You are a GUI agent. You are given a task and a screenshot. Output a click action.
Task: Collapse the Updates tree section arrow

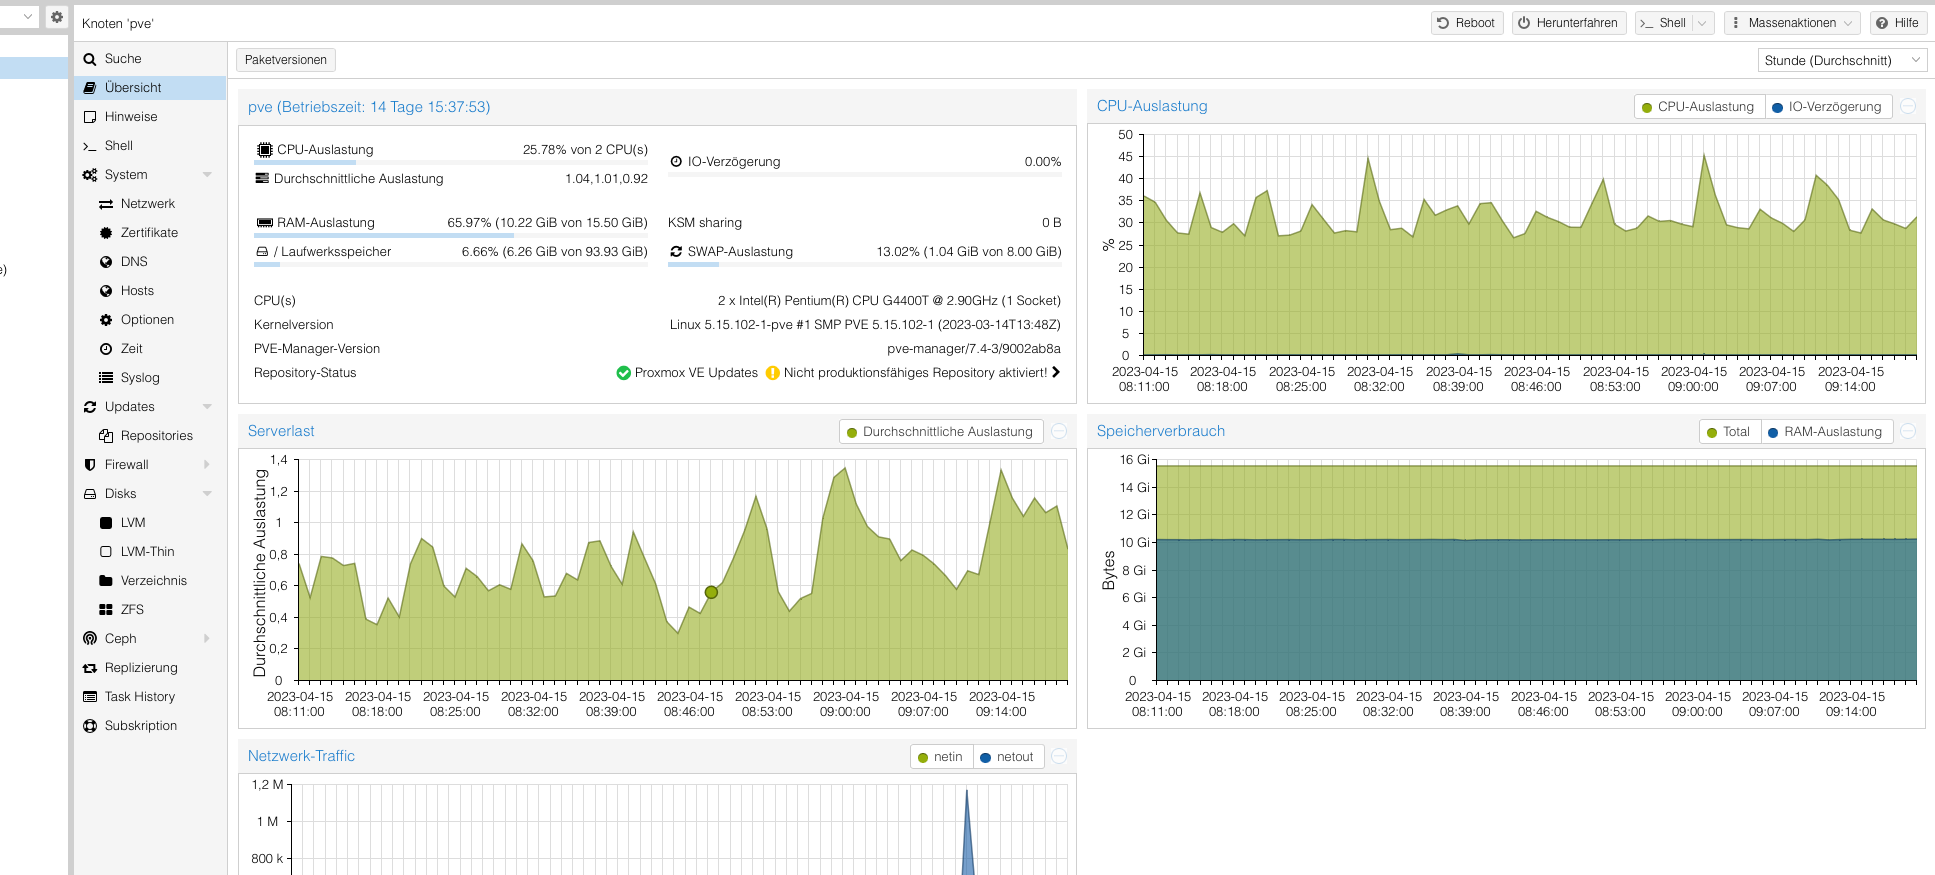click(207, 407)
